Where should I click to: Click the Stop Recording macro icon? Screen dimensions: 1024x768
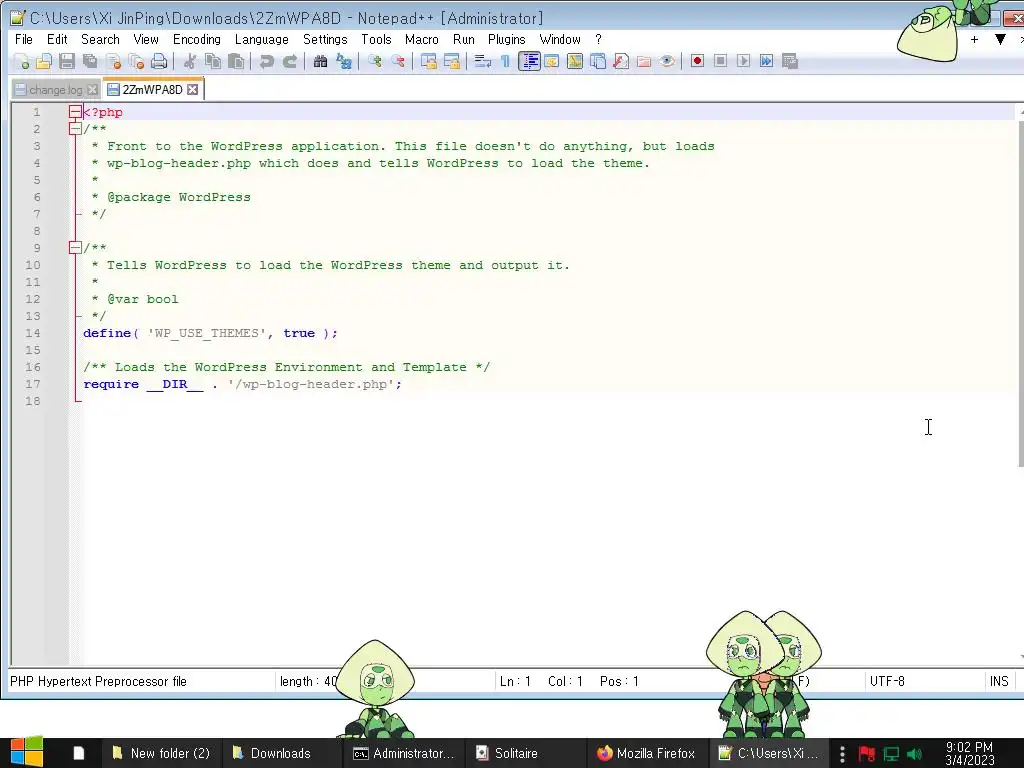[x=720, y=61]
